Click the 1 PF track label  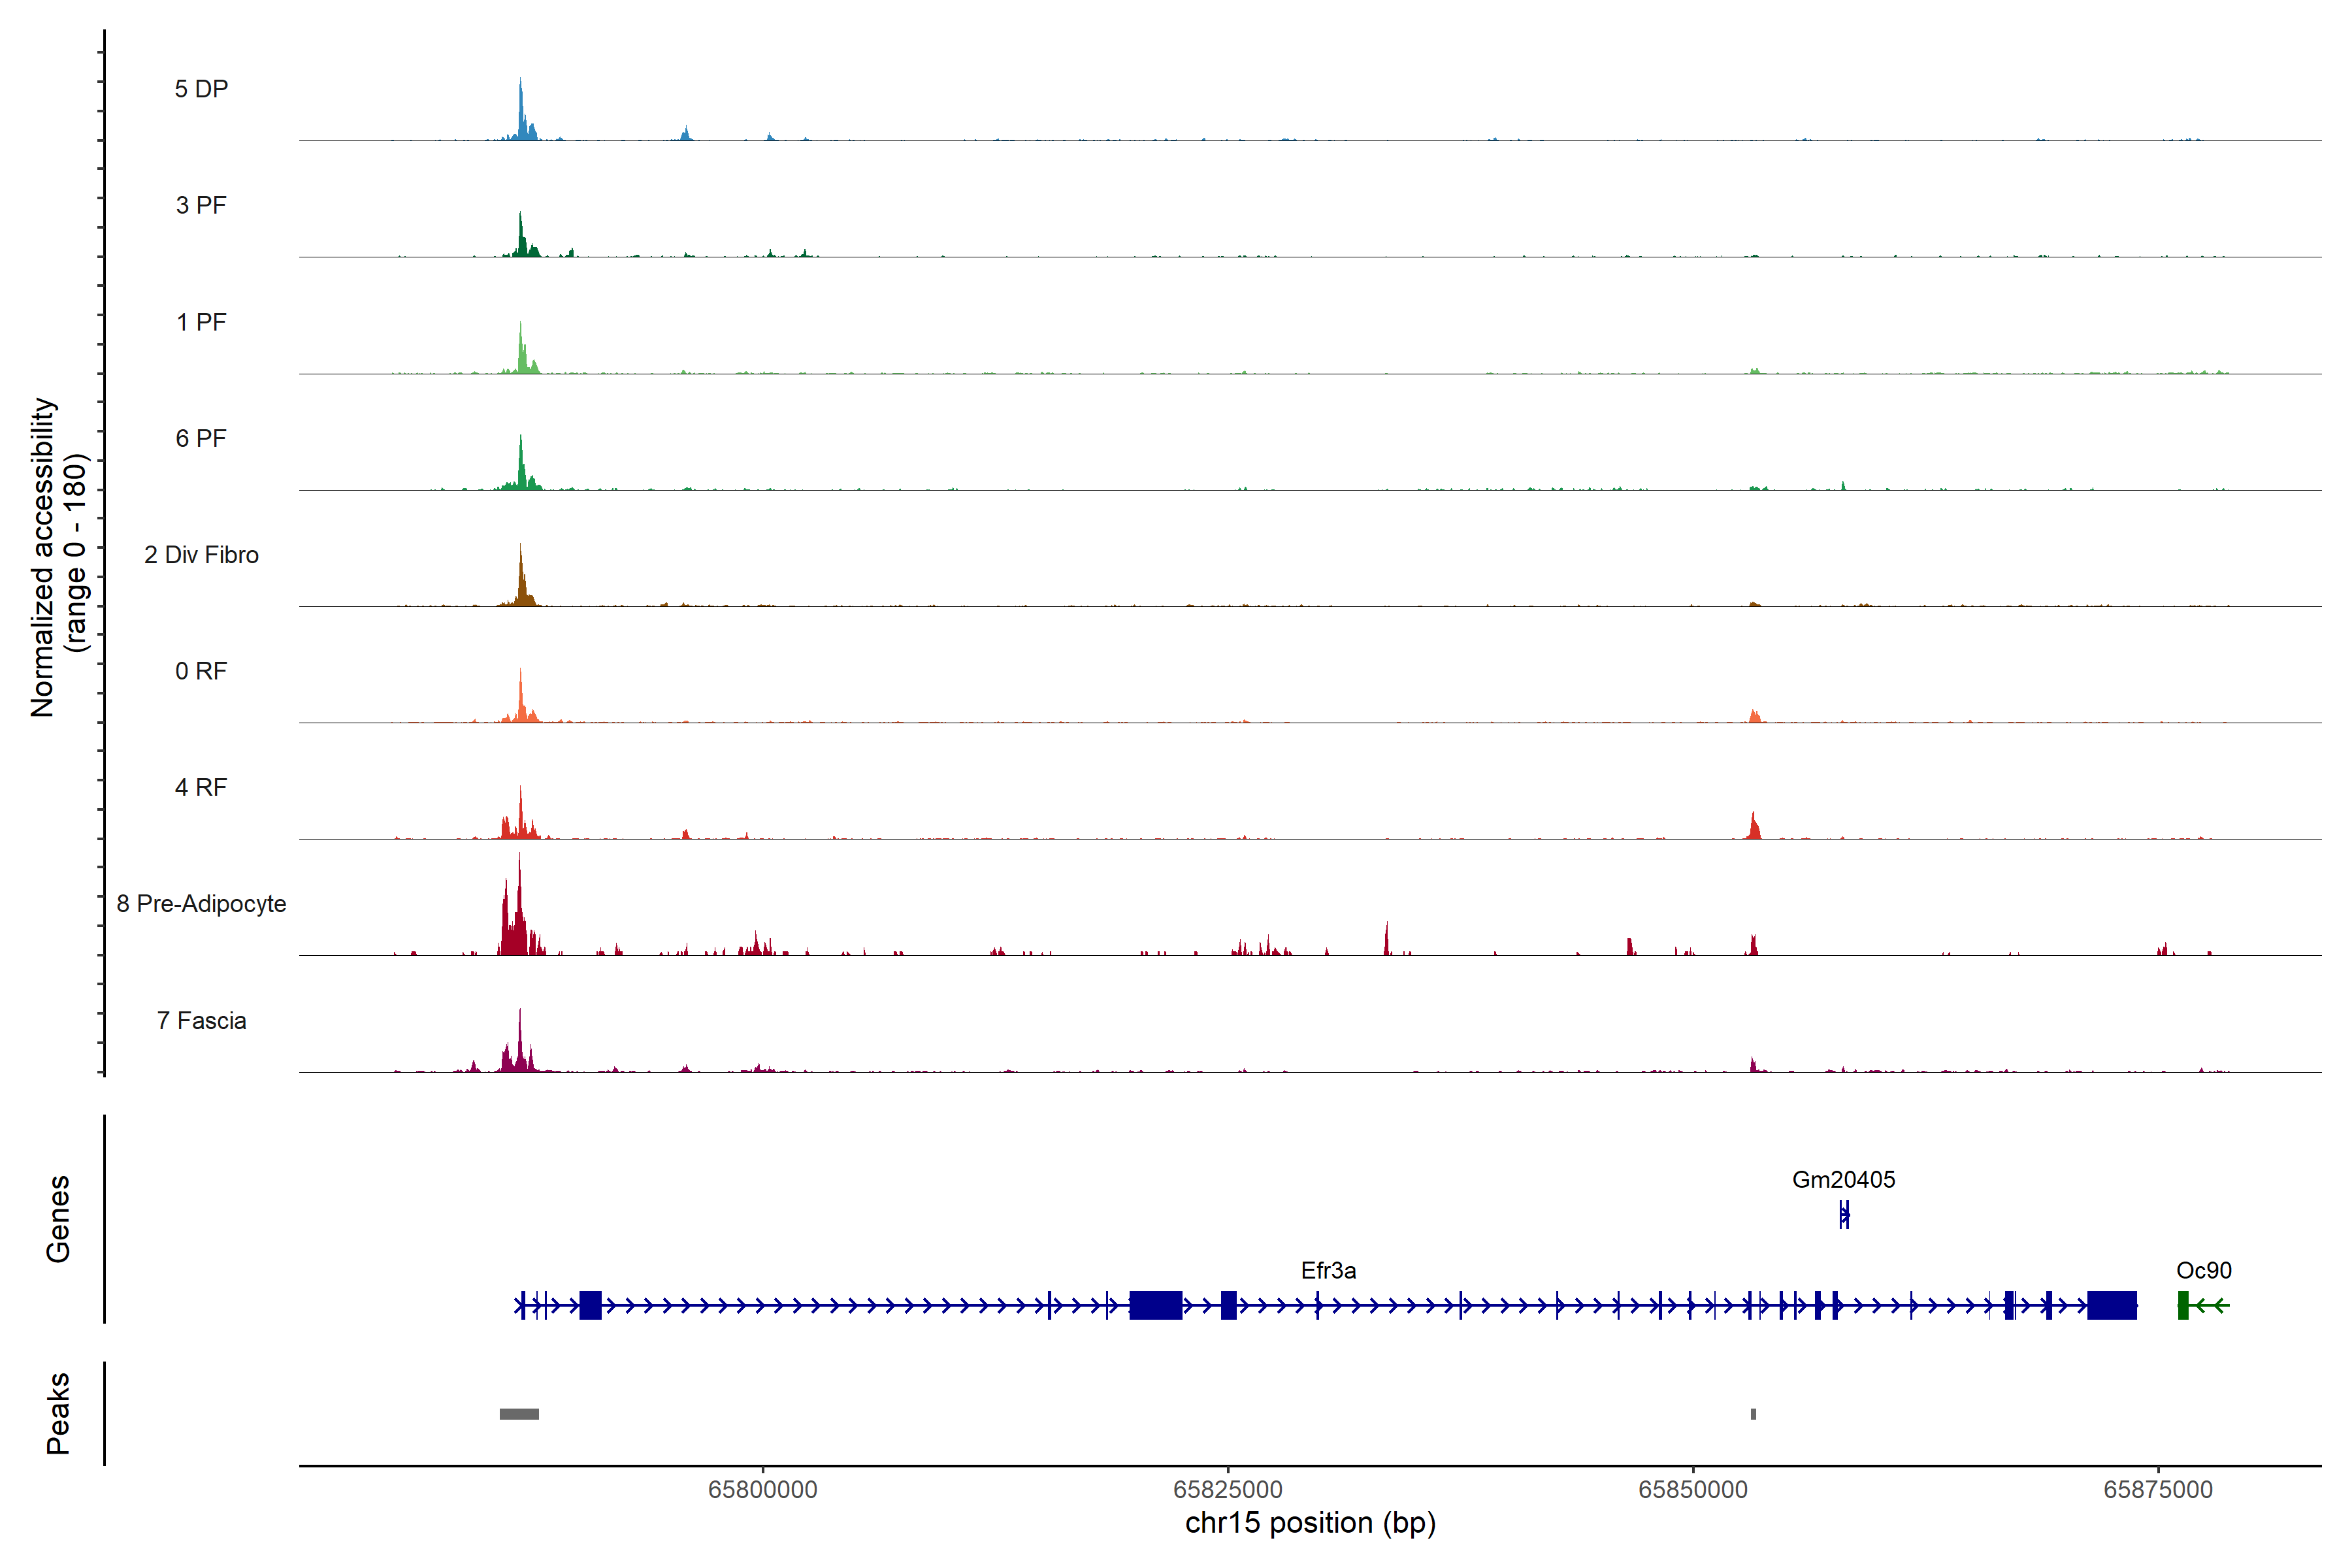coord(201,322)
